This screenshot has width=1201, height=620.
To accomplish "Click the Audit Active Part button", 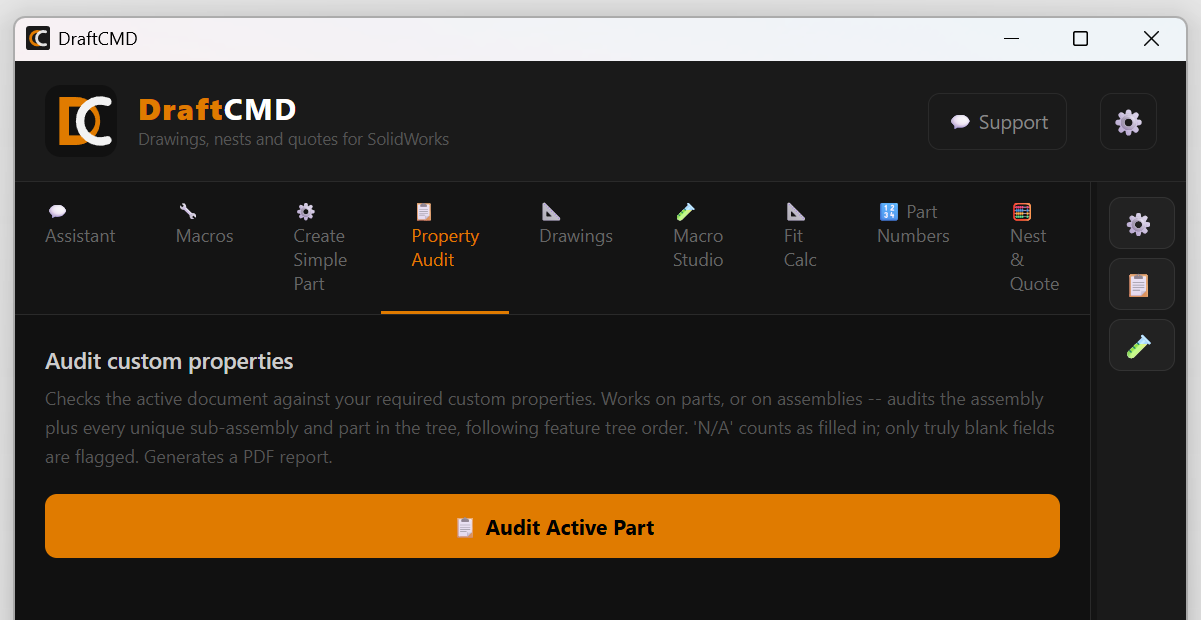I will point(552,526).
